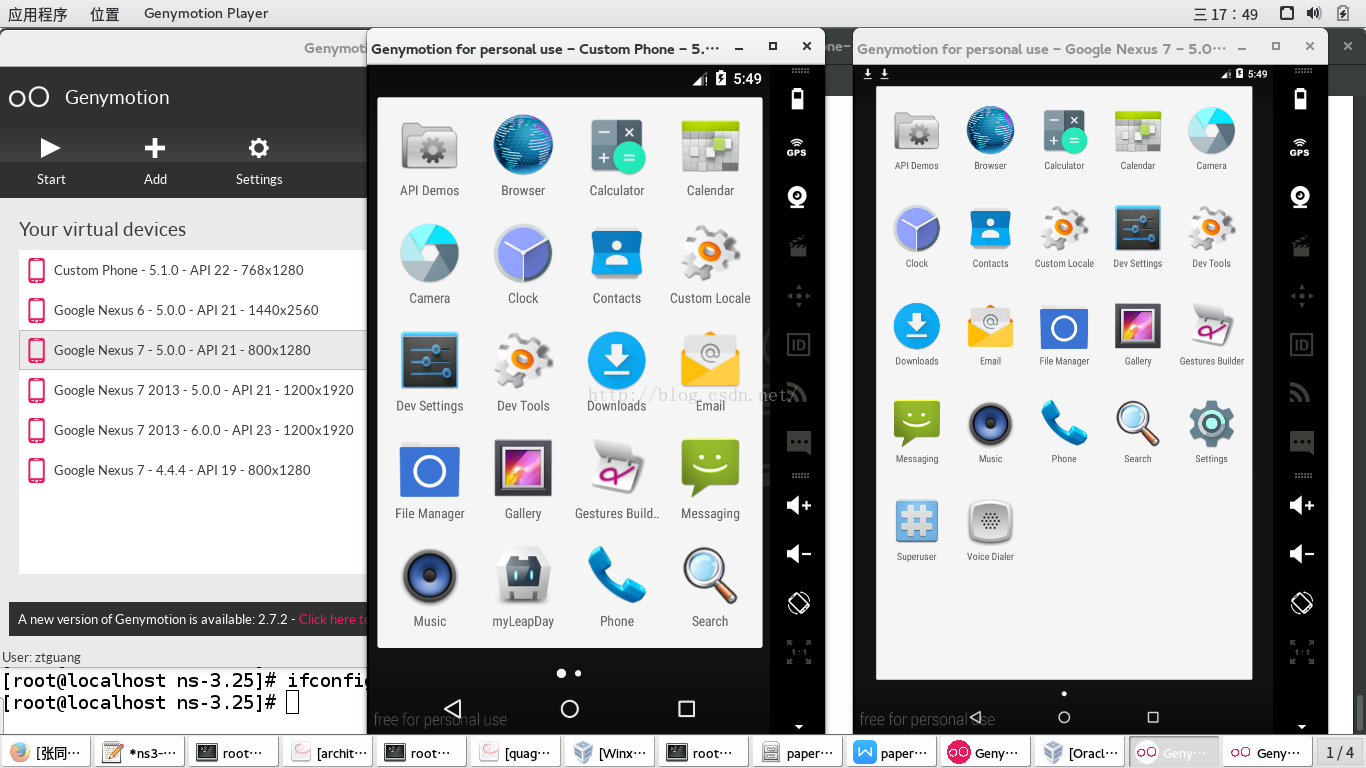
Task: Tap Recents button on Custom Phone
Action: coord(686,708)
